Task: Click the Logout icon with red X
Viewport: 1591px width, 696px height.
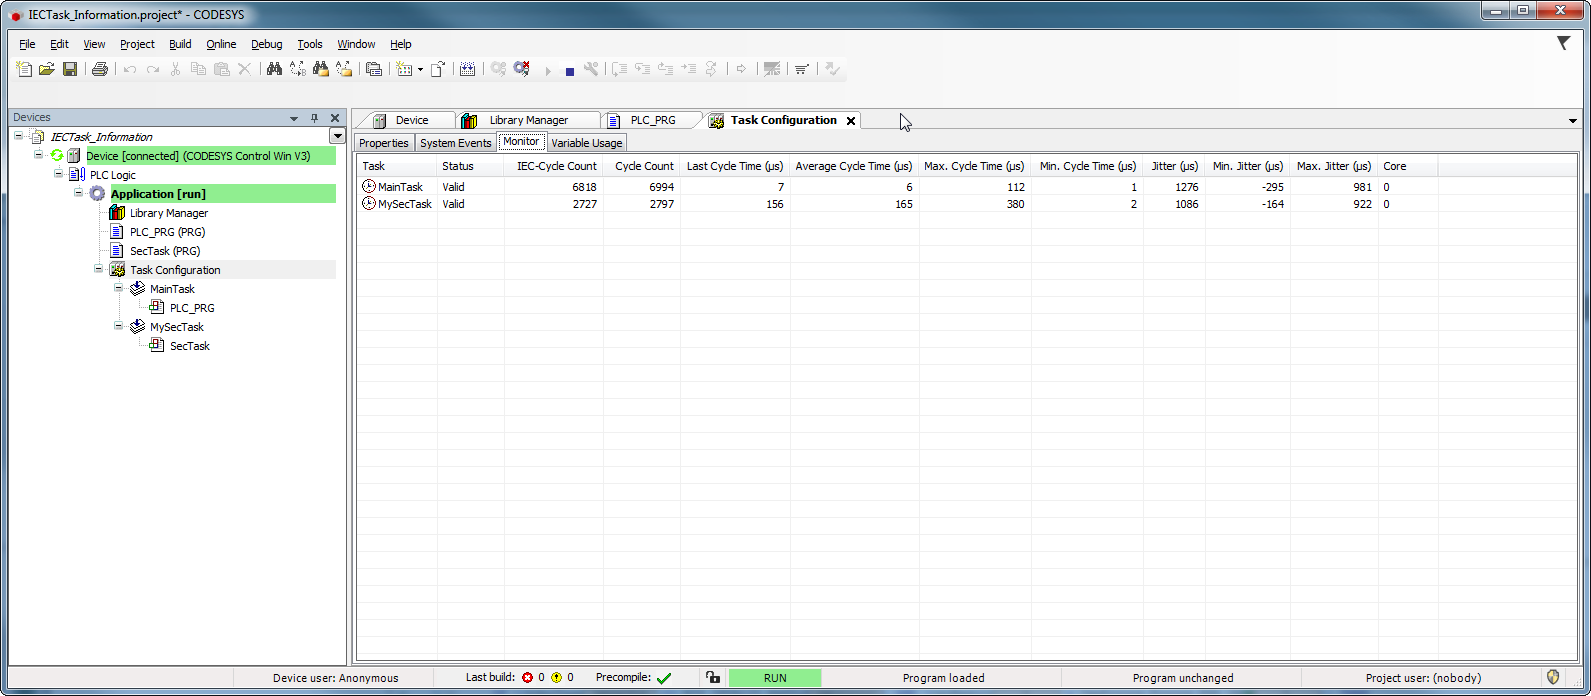Action: (x=522, y=69)
